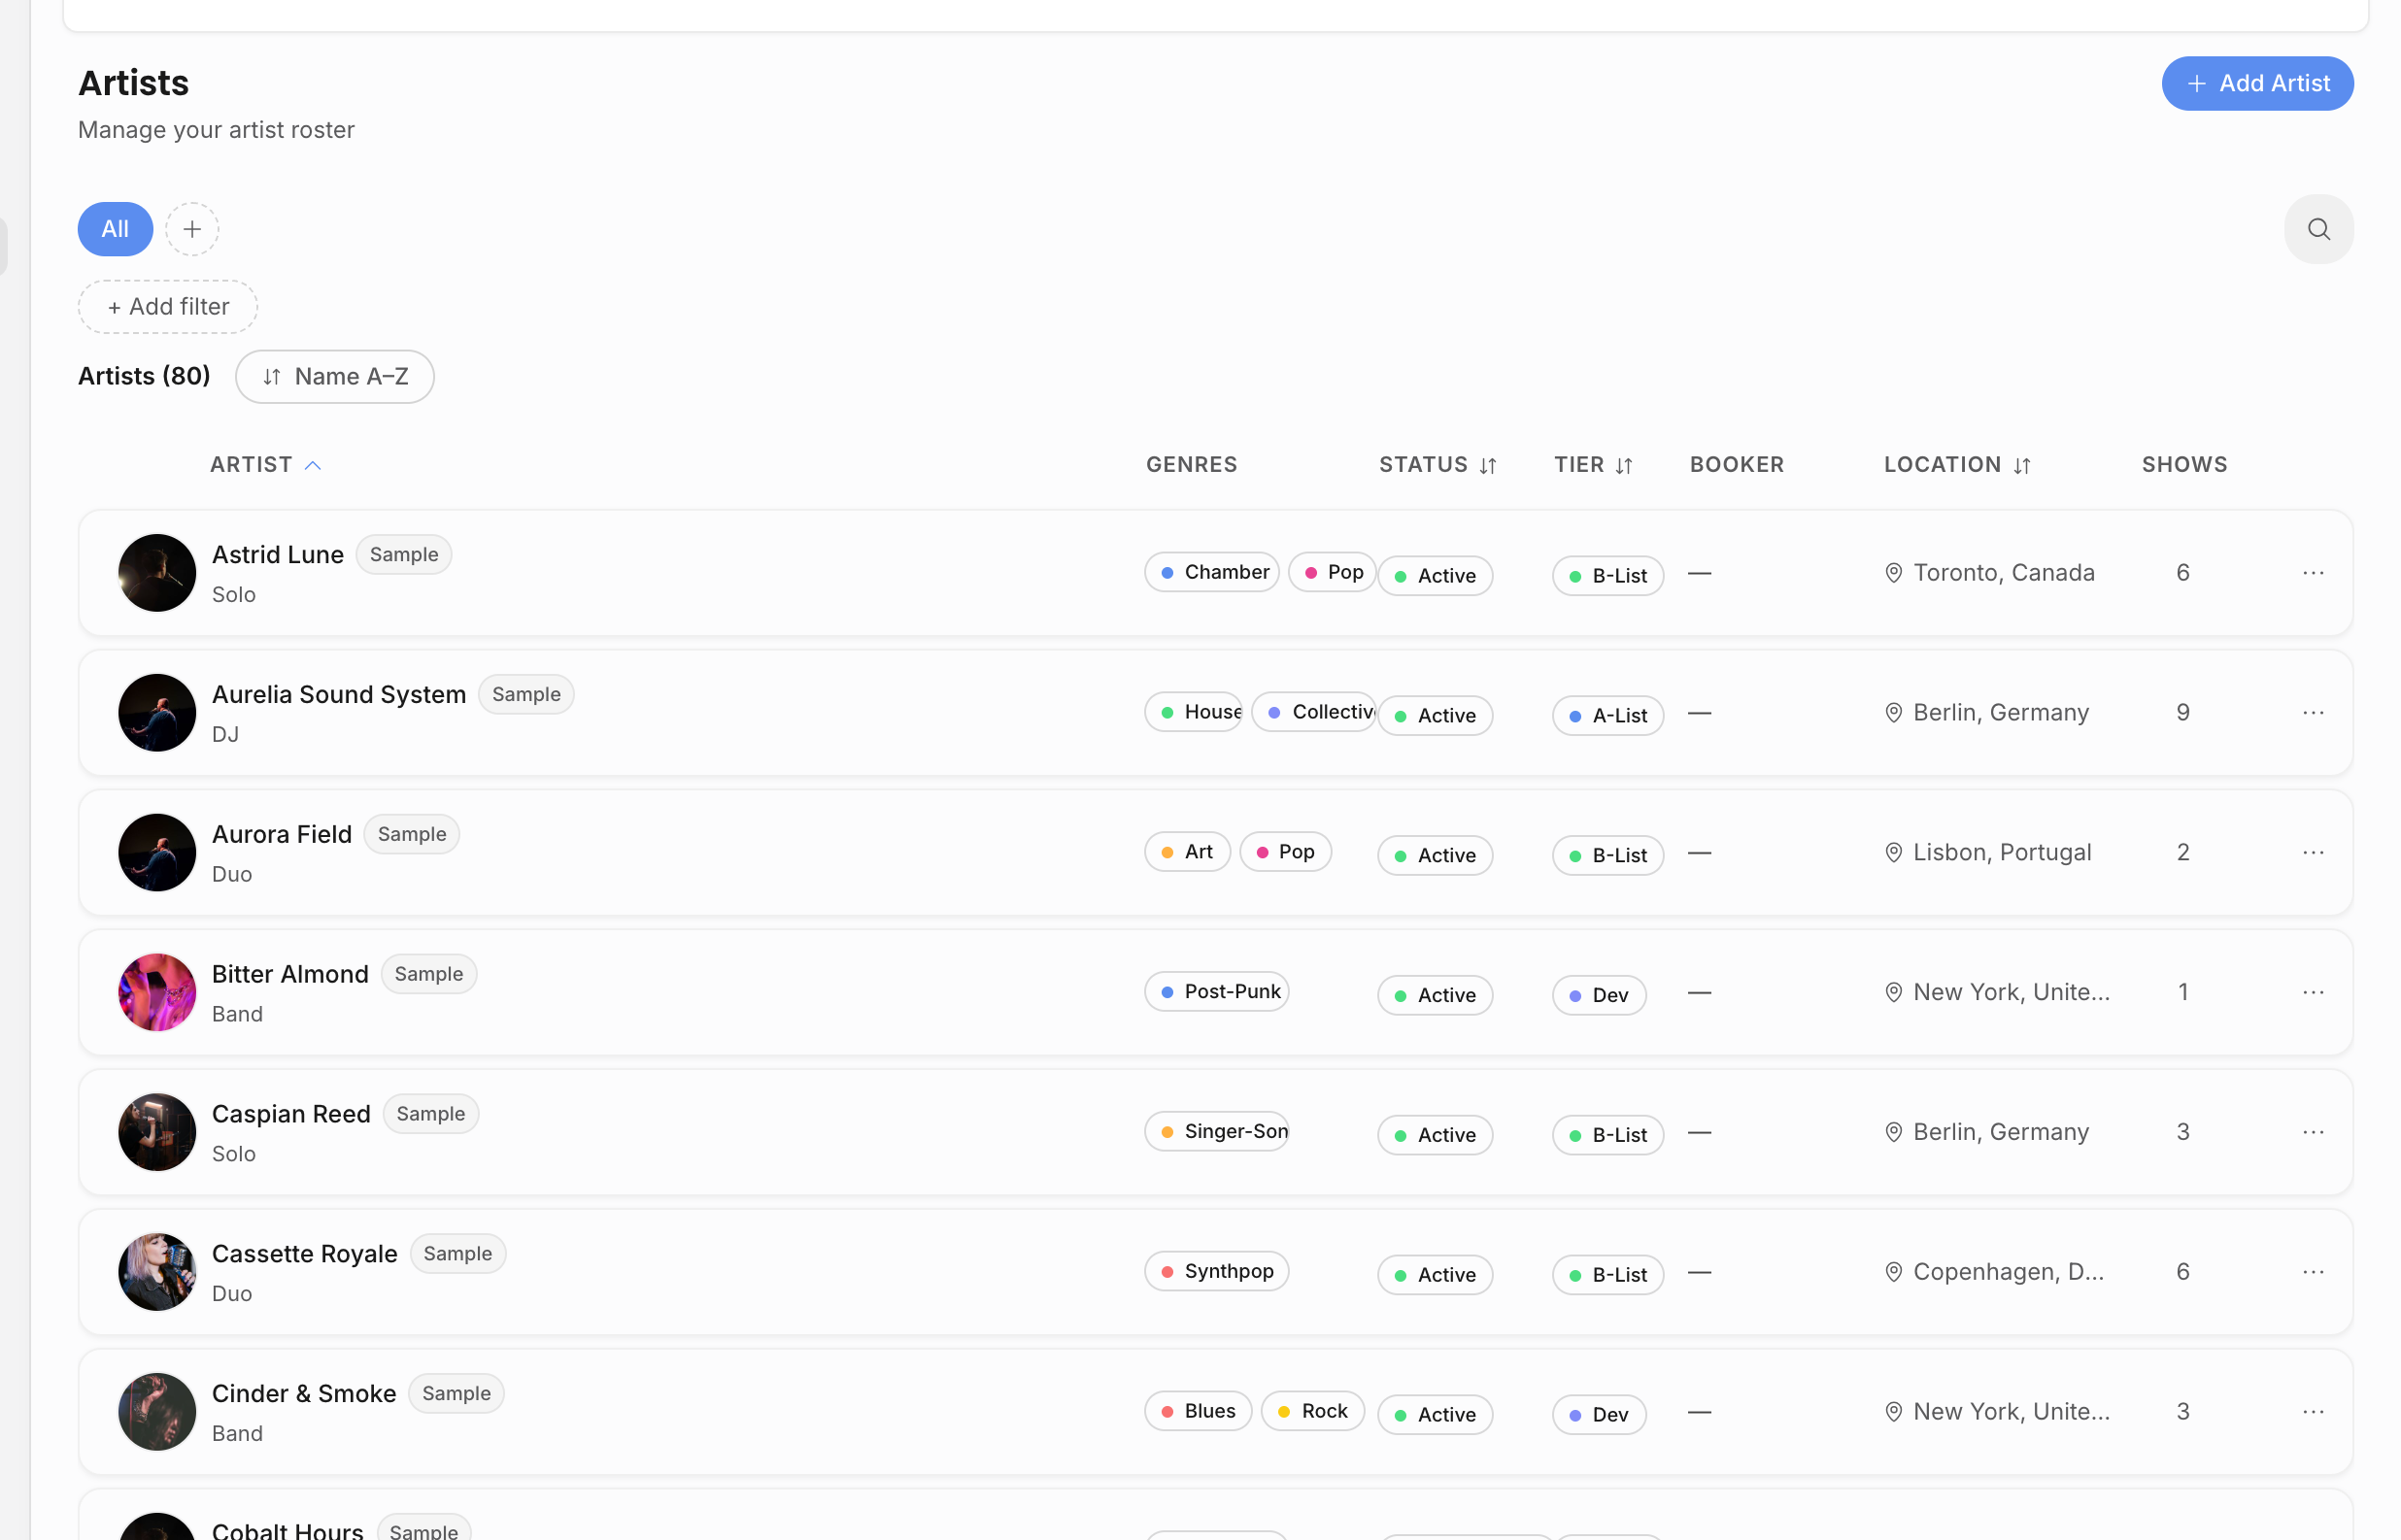This screenshot has width=2401, height=1540.
Task: Click B-List tier for Cassette Royale
Action: 1608,1277
